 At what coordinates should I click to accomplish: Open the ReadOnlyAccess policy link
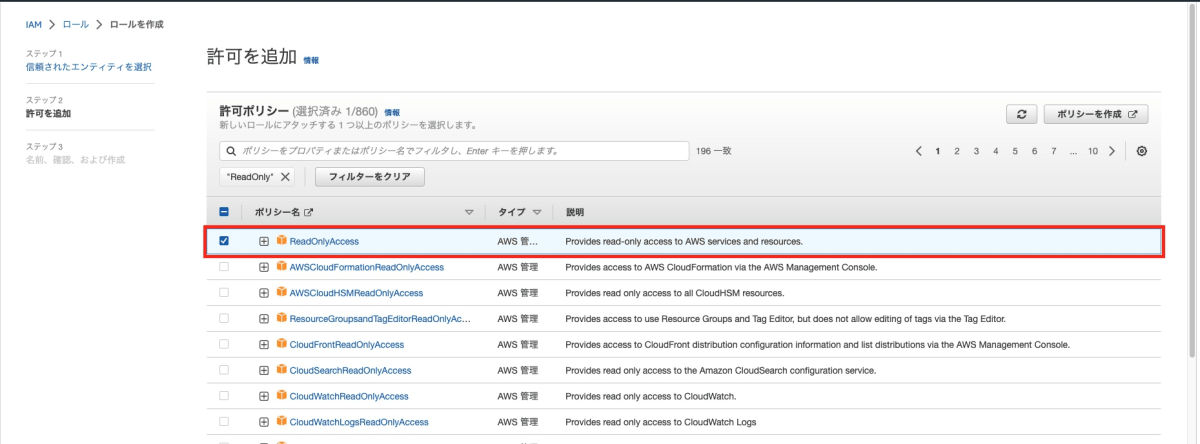click(x=324, y=241)
